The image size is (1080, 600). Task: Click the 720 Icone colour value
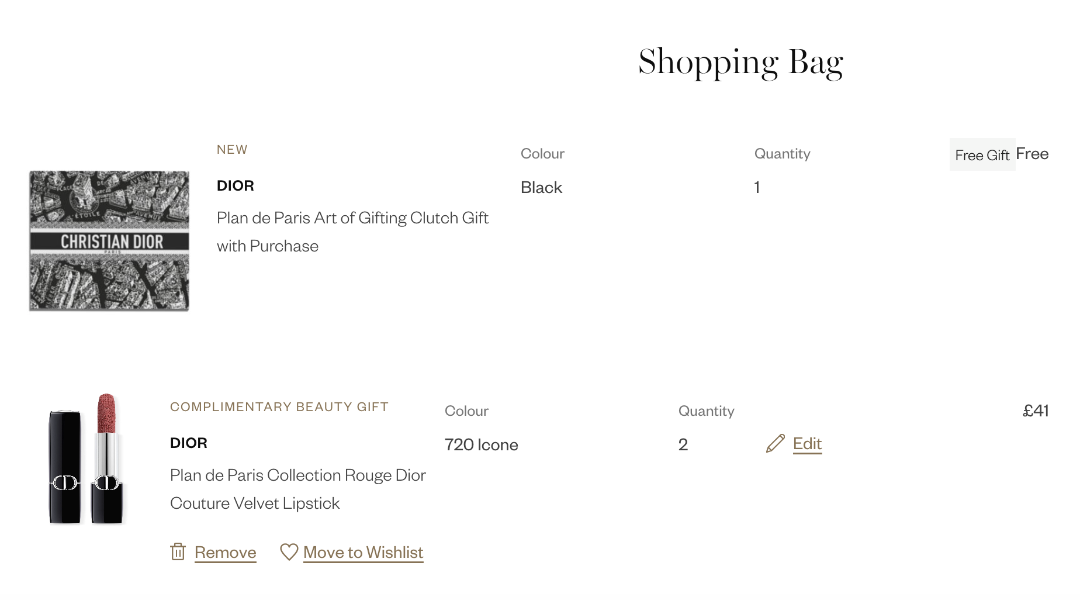tap(481, 445)
